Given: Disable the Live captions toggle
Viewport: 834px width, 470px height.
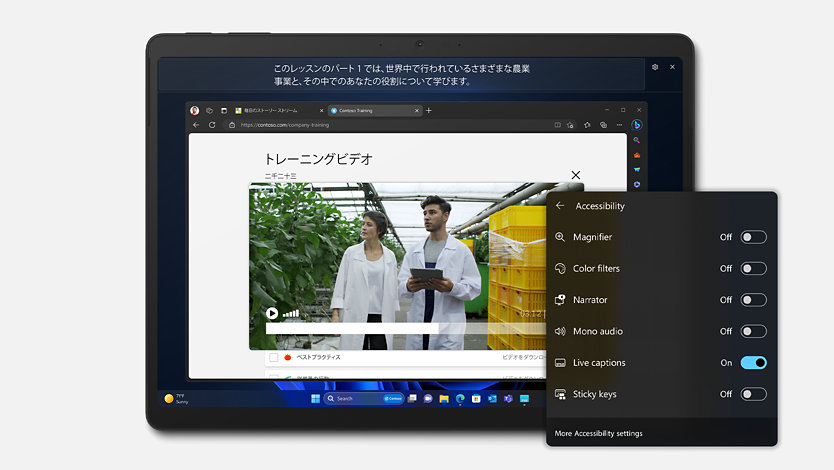Looking at the screenshot, I should (753, 363).
